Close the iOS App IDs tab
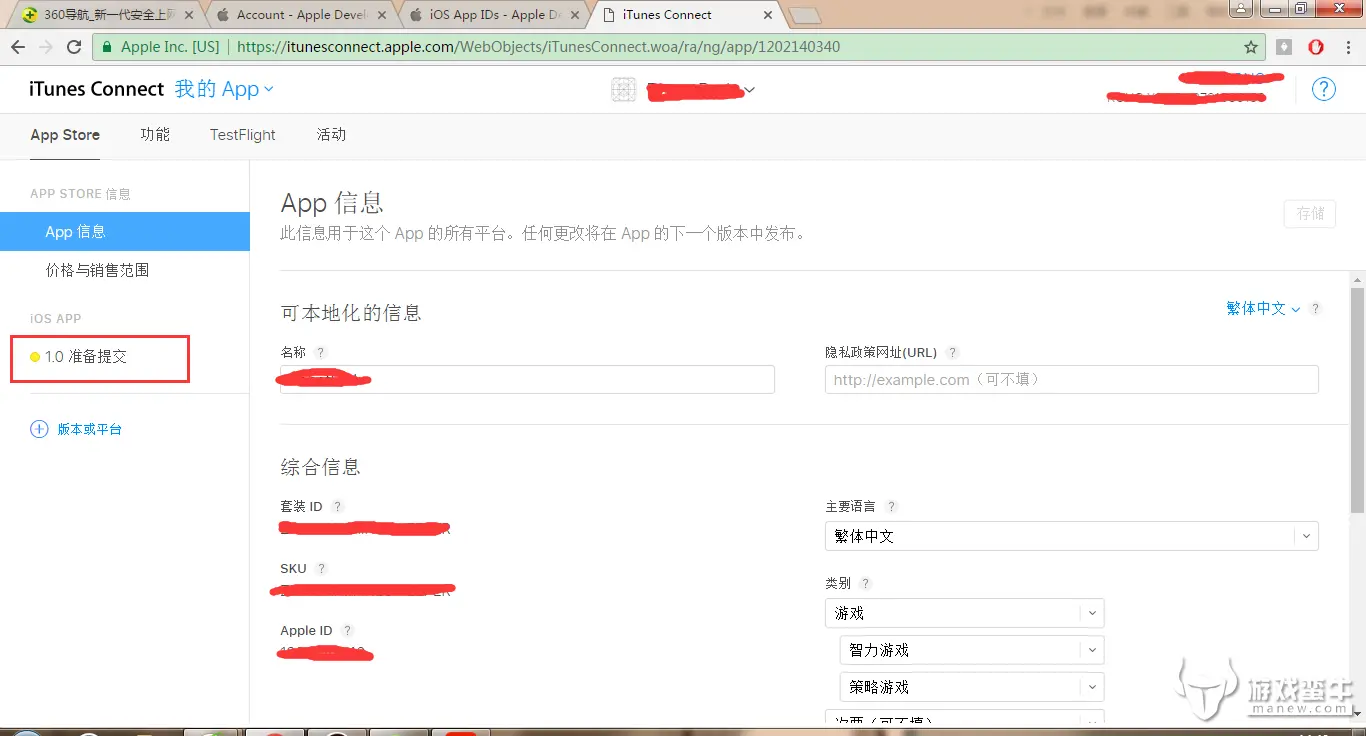The image size is (1366, 736). coord(576,15)
